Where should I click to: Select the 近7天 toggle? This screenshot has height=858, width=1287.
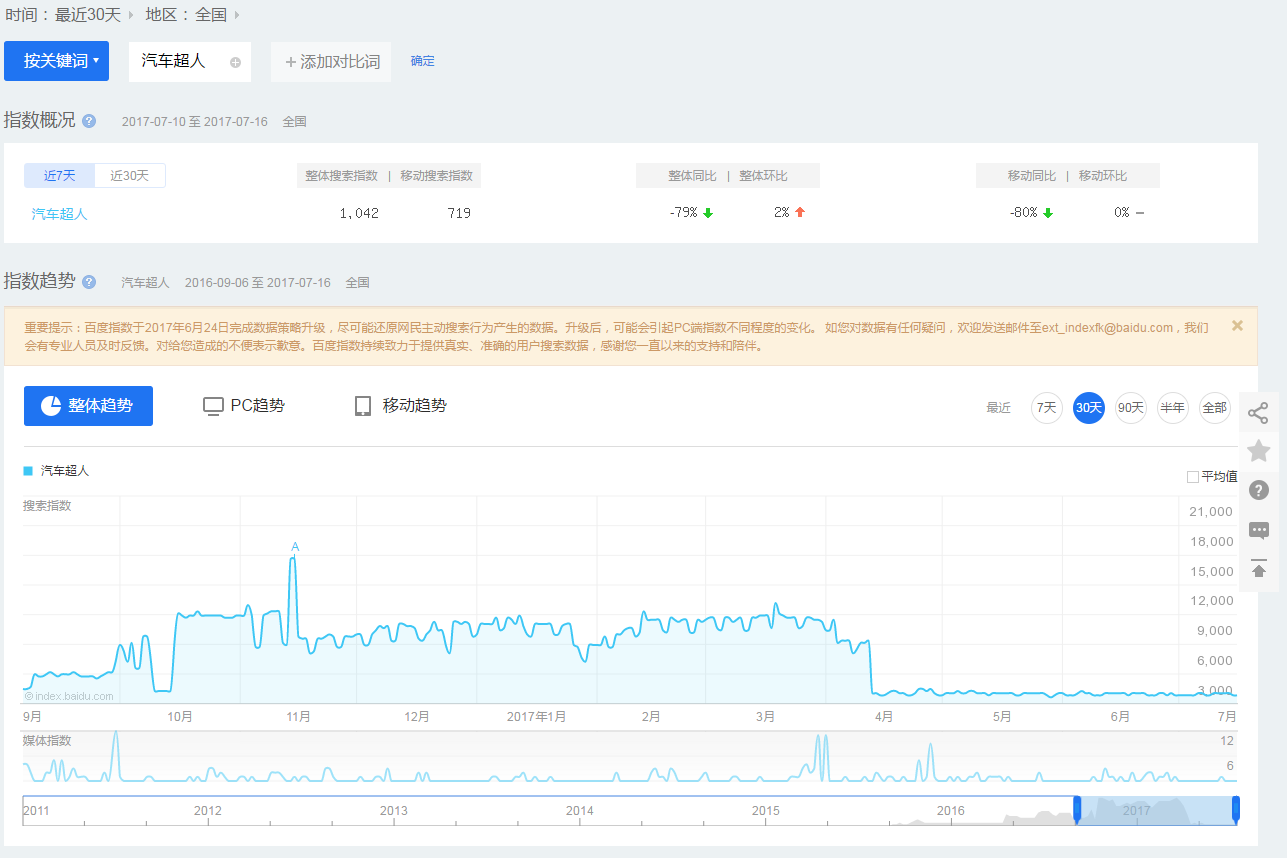pos(60,176)
